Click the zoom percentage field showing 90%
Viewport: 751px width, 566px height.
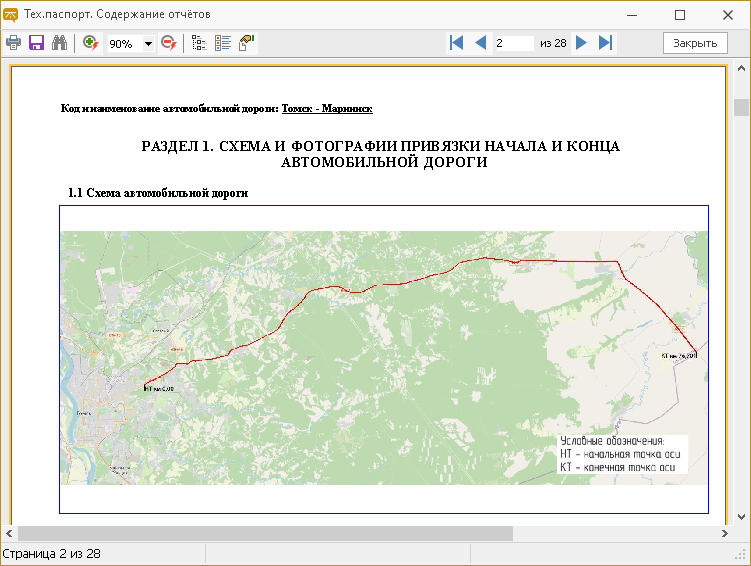[122, 44]
